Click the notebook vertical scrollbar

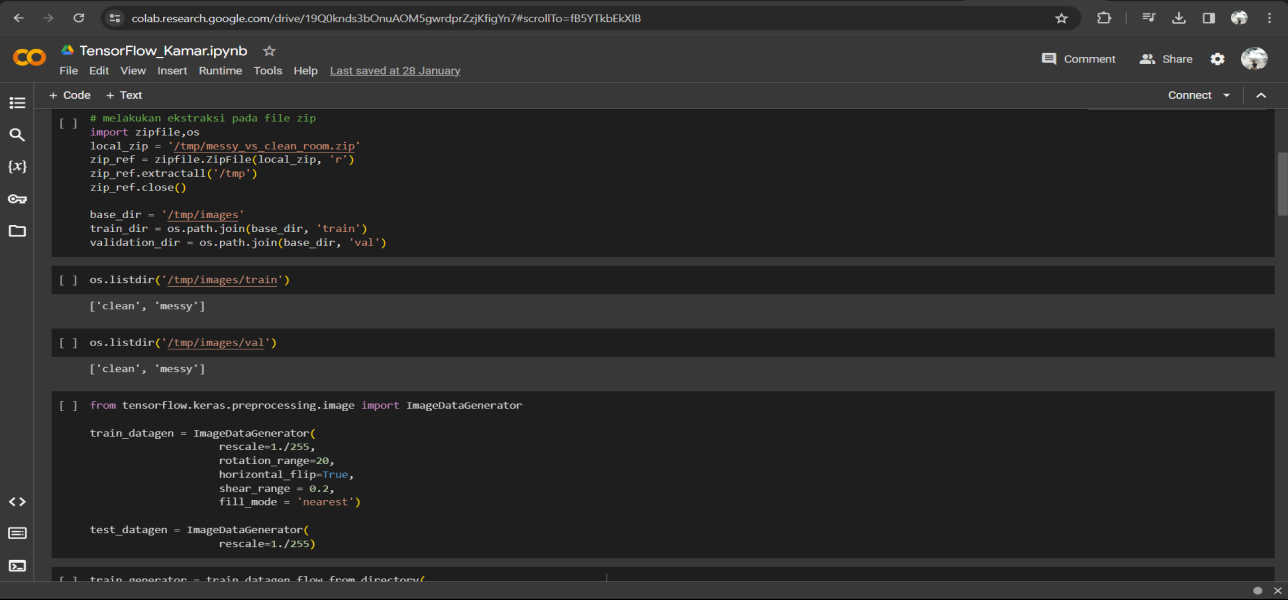point(1282,184)
